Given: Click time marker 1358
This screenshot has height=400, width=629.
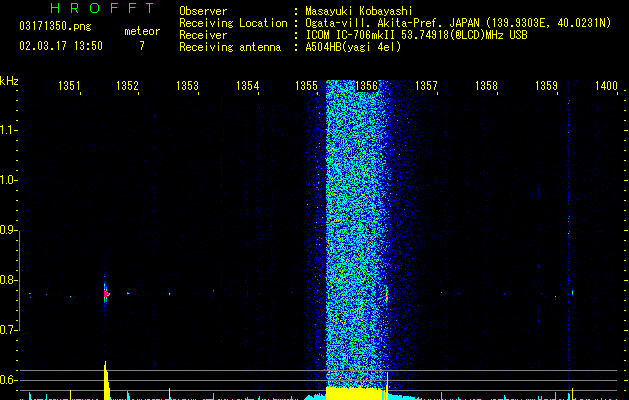Looking at the screenshot, I should [486, 86].
